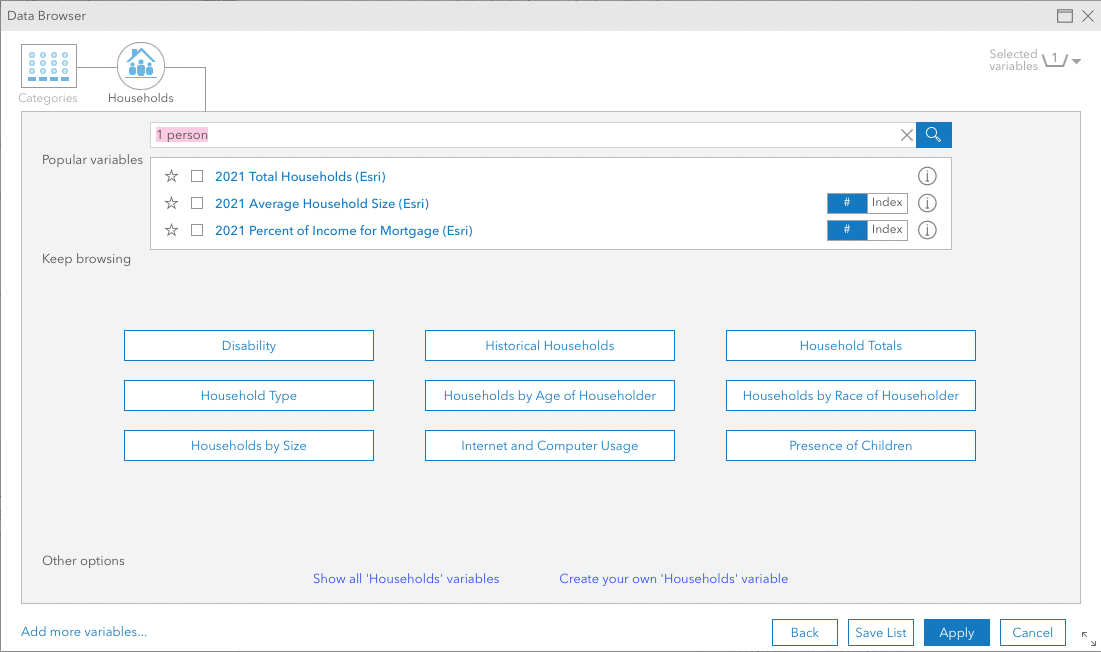Show info for 2021 Total Households
This screenshot has width=1101, height=652.
(928, 176)
